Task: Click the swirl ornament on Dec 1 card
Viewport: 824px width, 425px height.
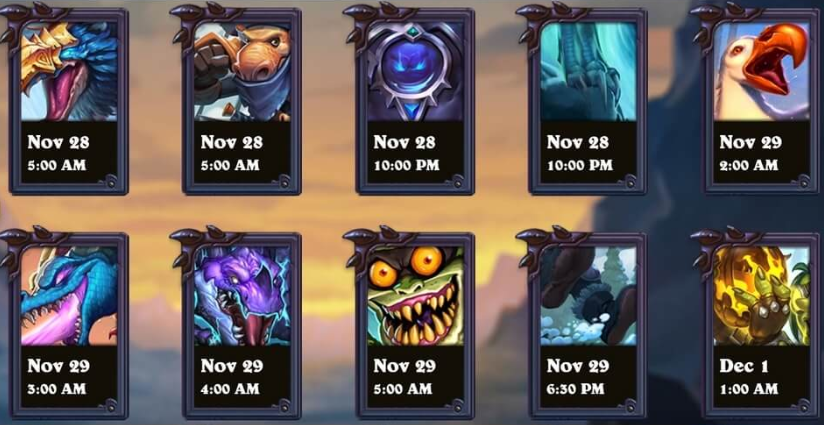Action: [804, 405]
